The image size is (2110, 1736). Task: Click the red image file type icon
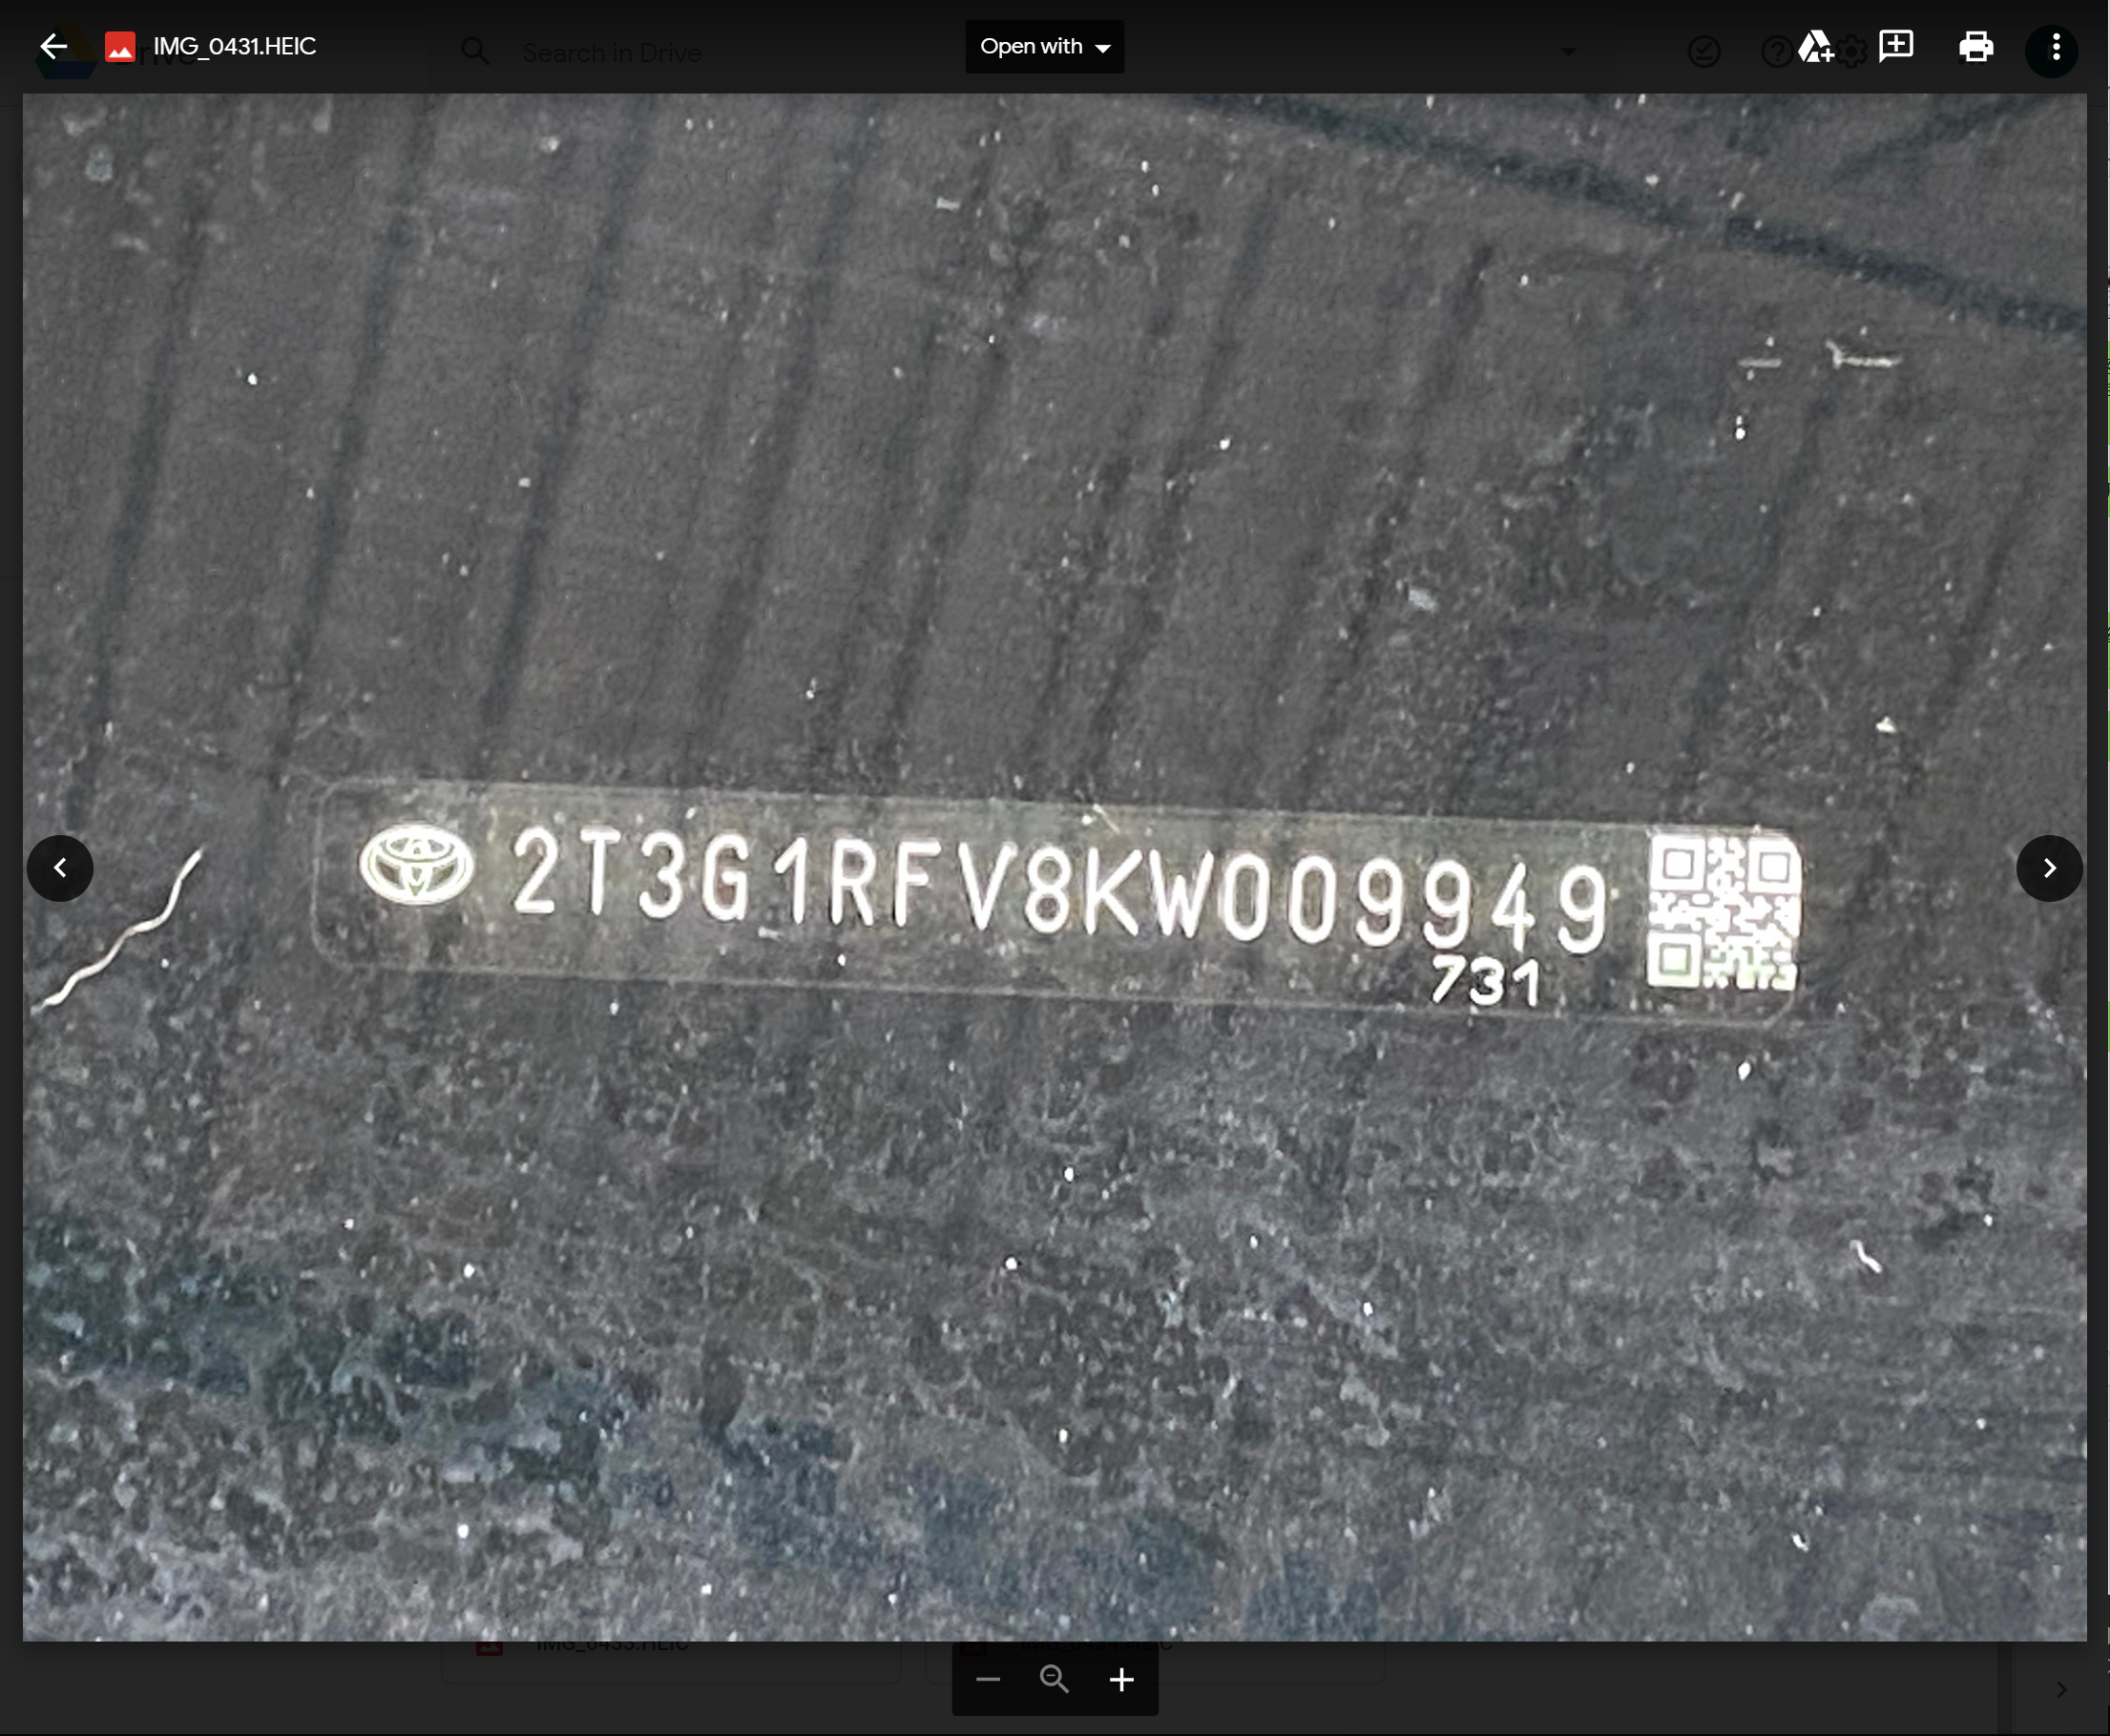click(x=120, y=47)
